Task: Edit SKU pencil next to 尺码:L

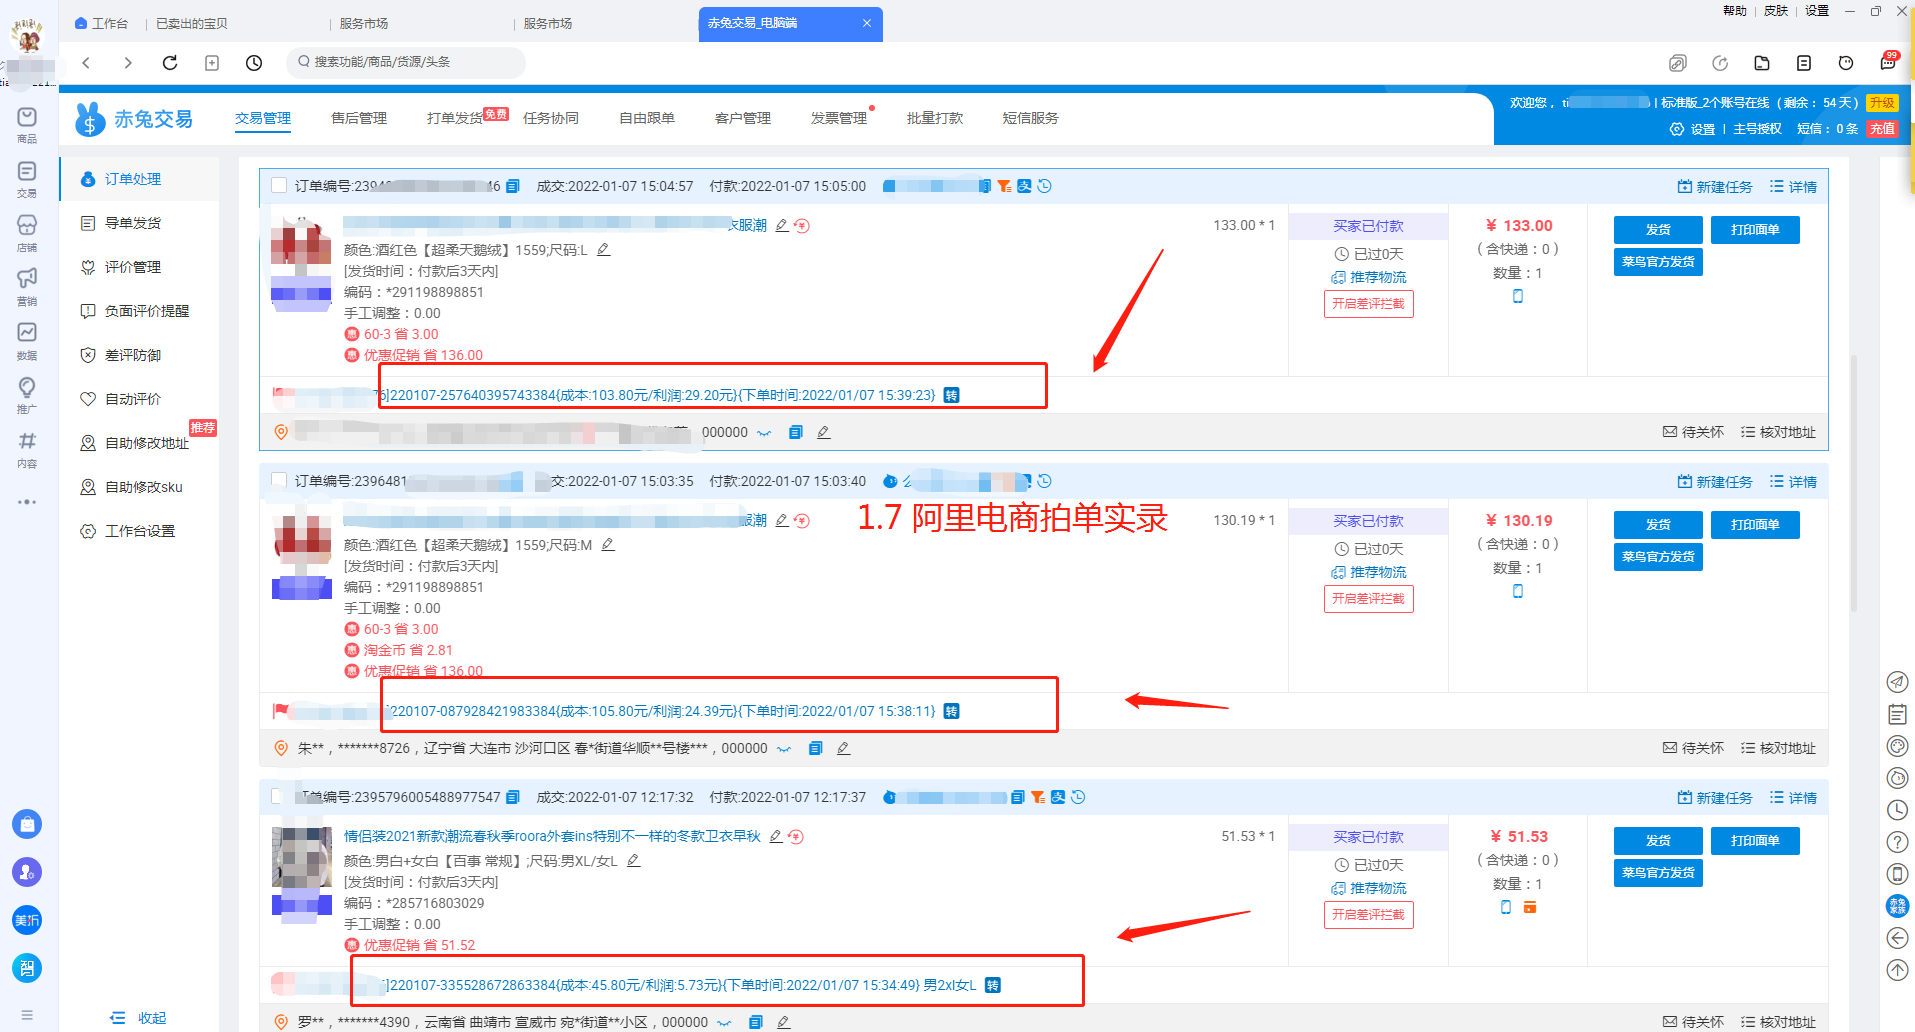Action: coord(603,250)
